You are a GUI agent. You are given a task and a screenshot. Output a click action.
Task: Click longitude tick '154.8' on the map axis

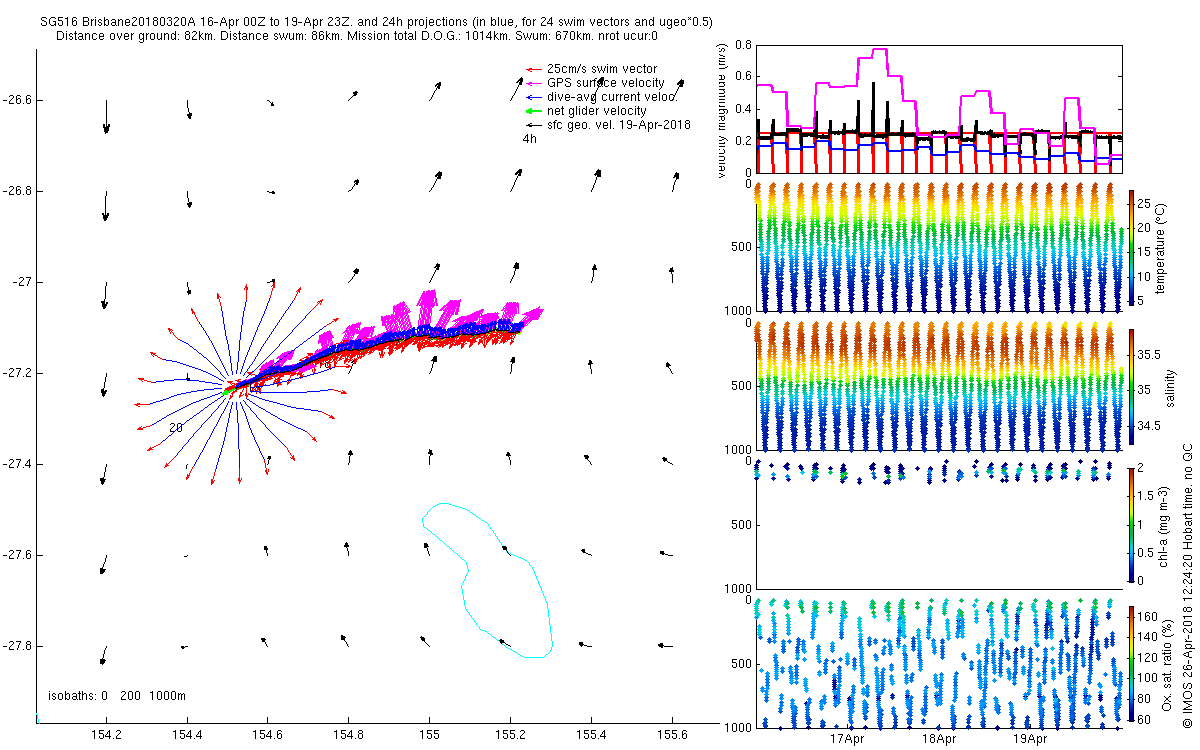pyautogui.click(x=348, y=735)
